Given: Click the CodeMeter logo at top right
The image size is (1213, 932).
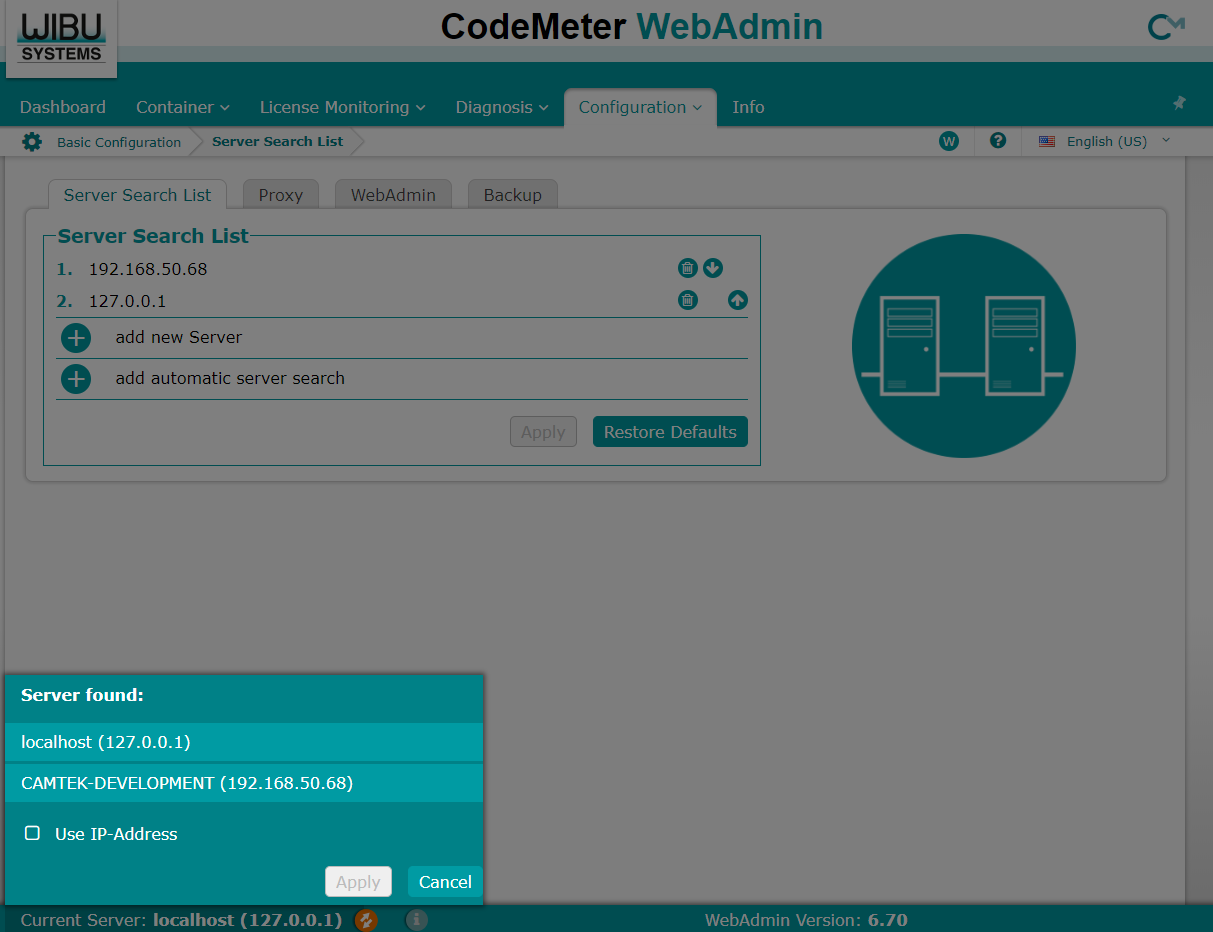Looking at the screenshot, I should pos(1166,27).
